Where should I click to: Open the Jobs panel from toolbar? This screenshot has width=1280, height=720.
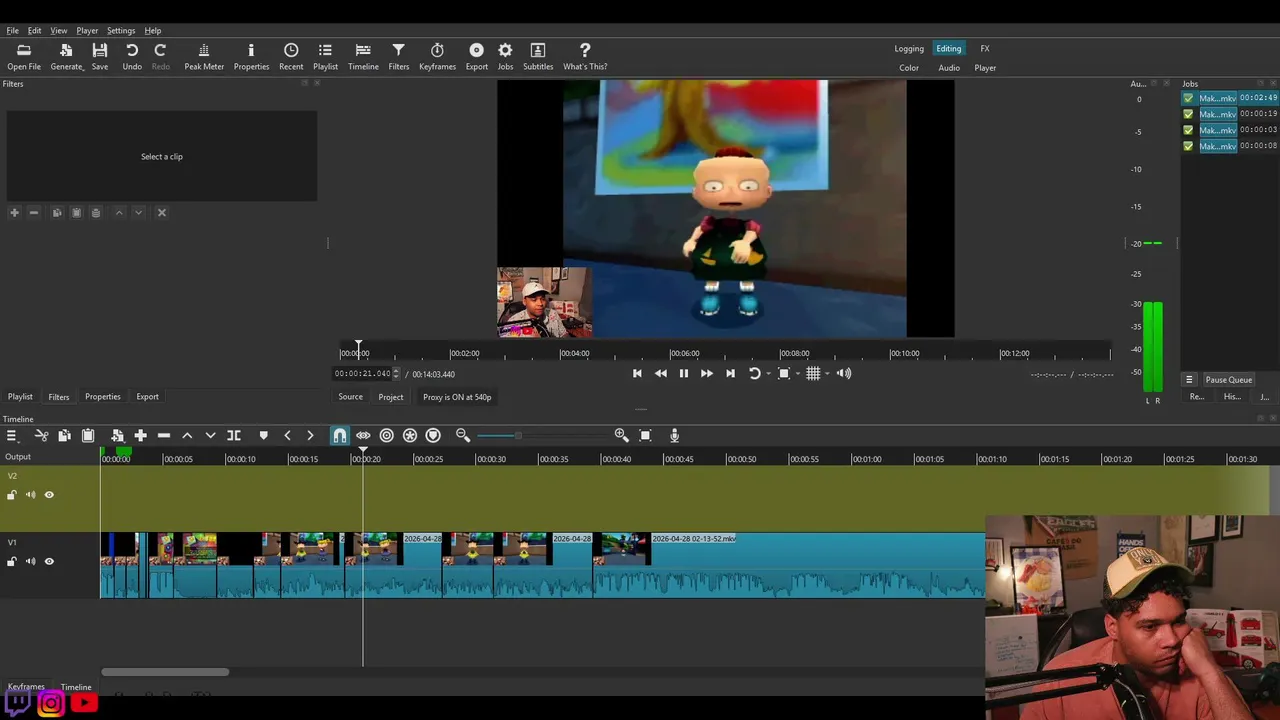point(505,57)
